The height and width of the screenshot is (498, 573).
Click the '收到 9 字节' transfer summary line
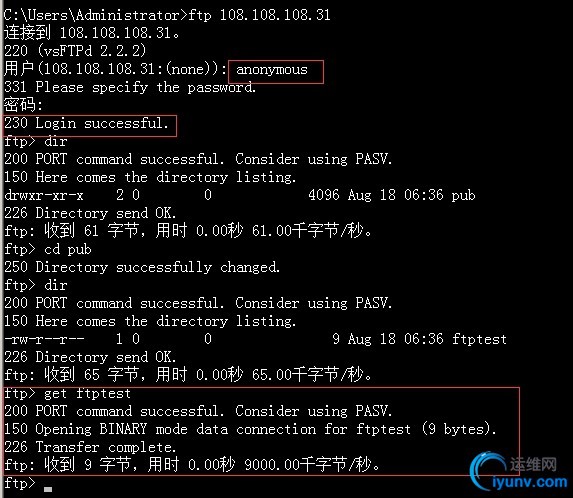tap(192, 465)
